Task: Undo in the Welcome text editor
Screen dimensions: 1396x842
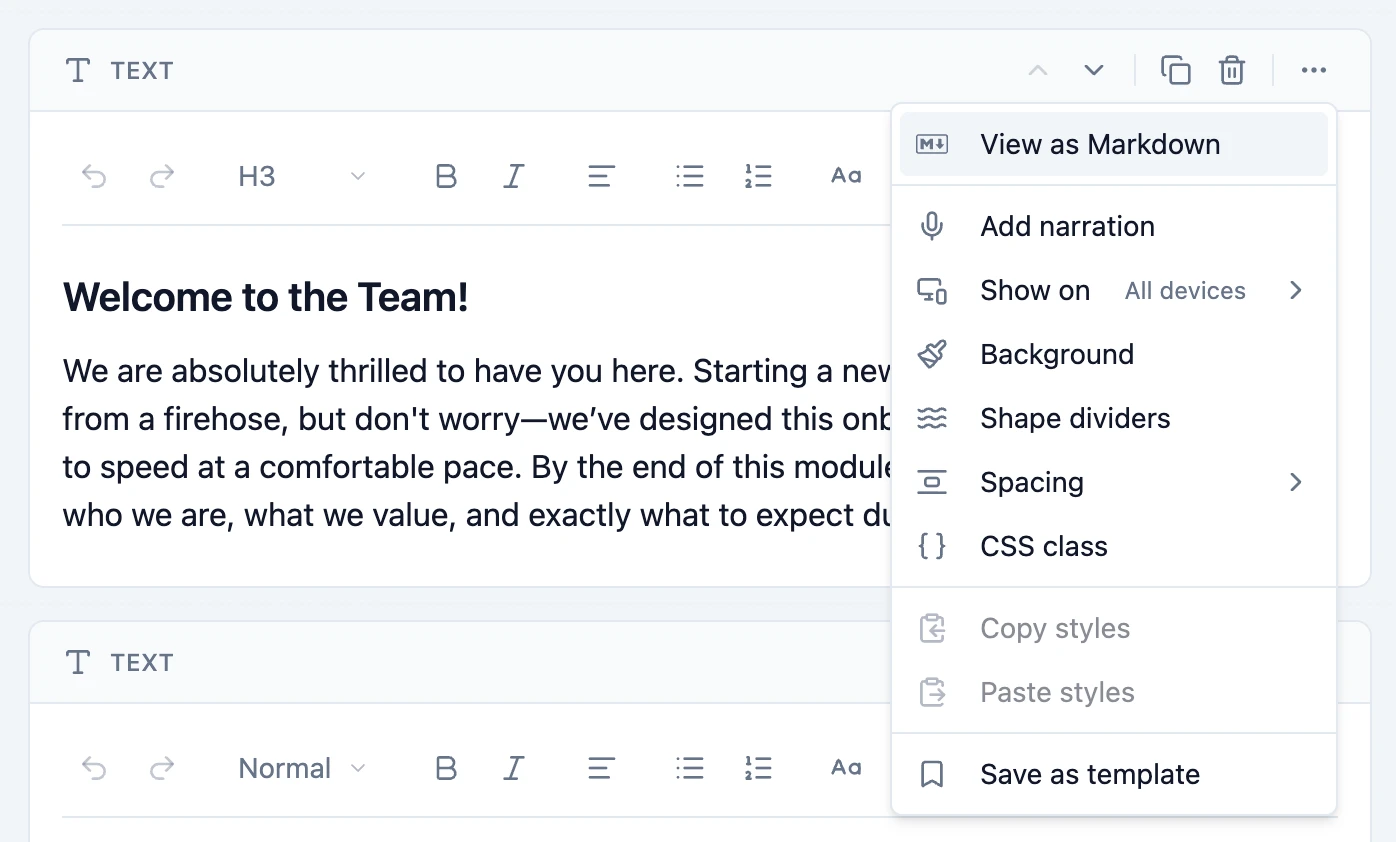Action: click(94, 177)
